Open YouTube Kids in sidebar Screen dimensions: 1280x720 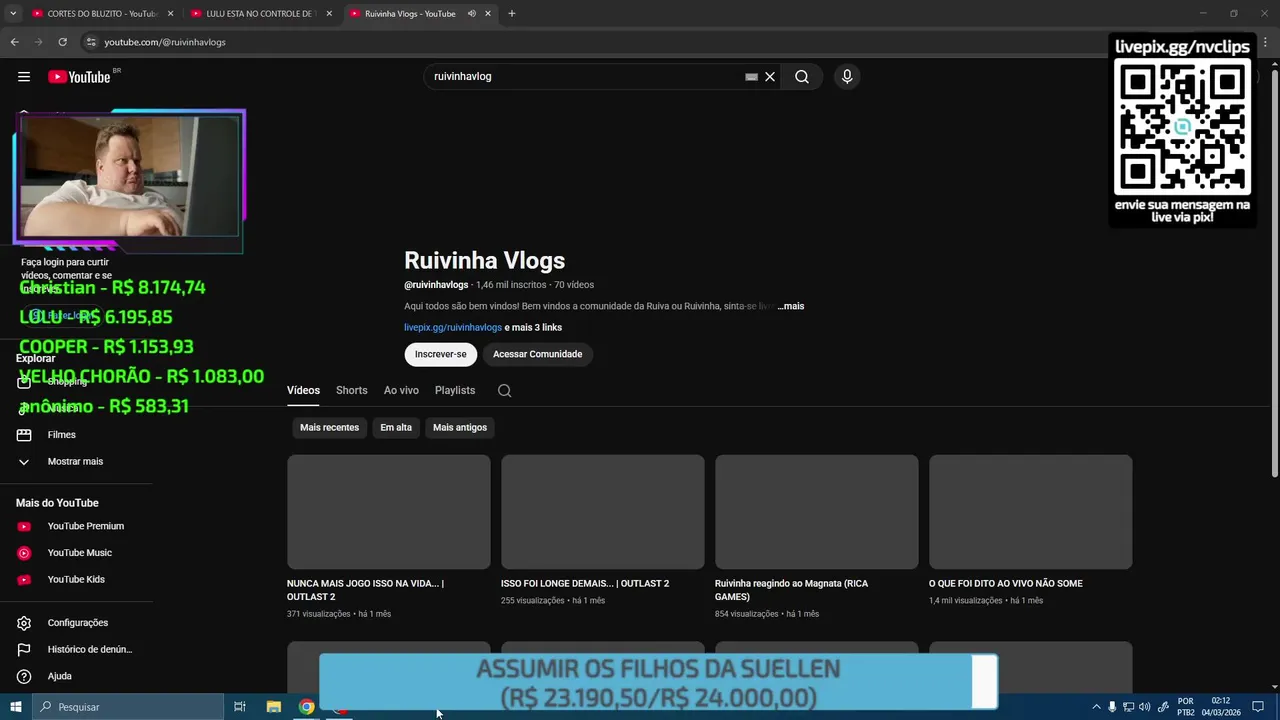(76, 580)
